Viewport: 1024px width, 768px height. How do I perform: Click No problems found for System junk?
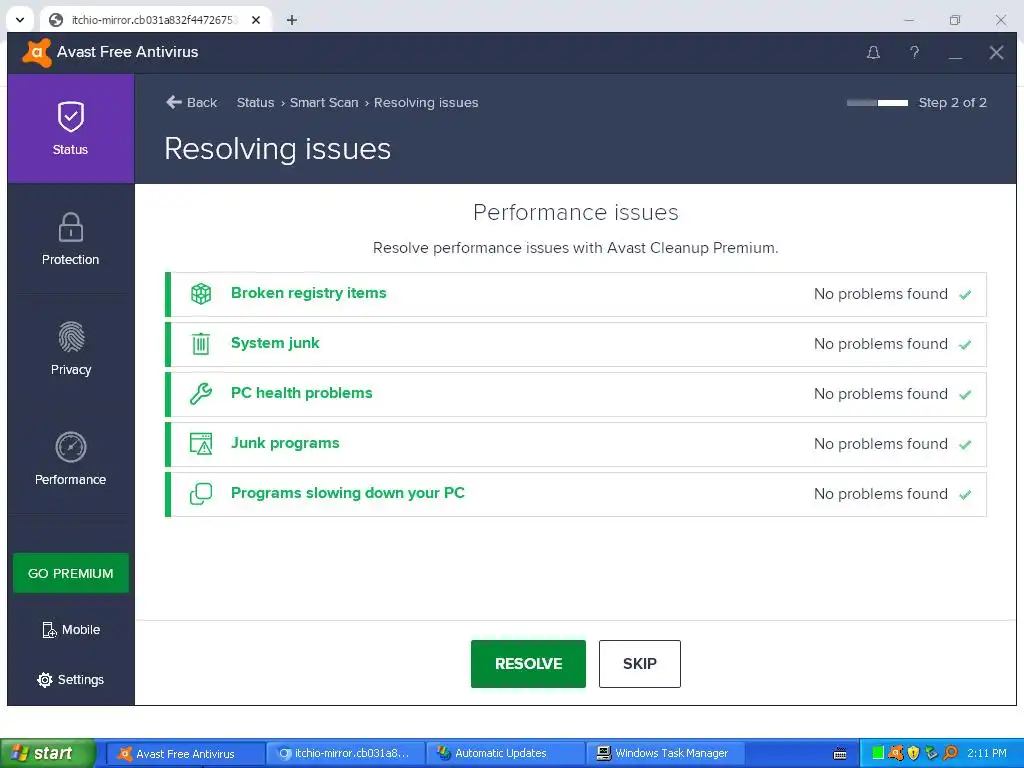click(880, 344)
